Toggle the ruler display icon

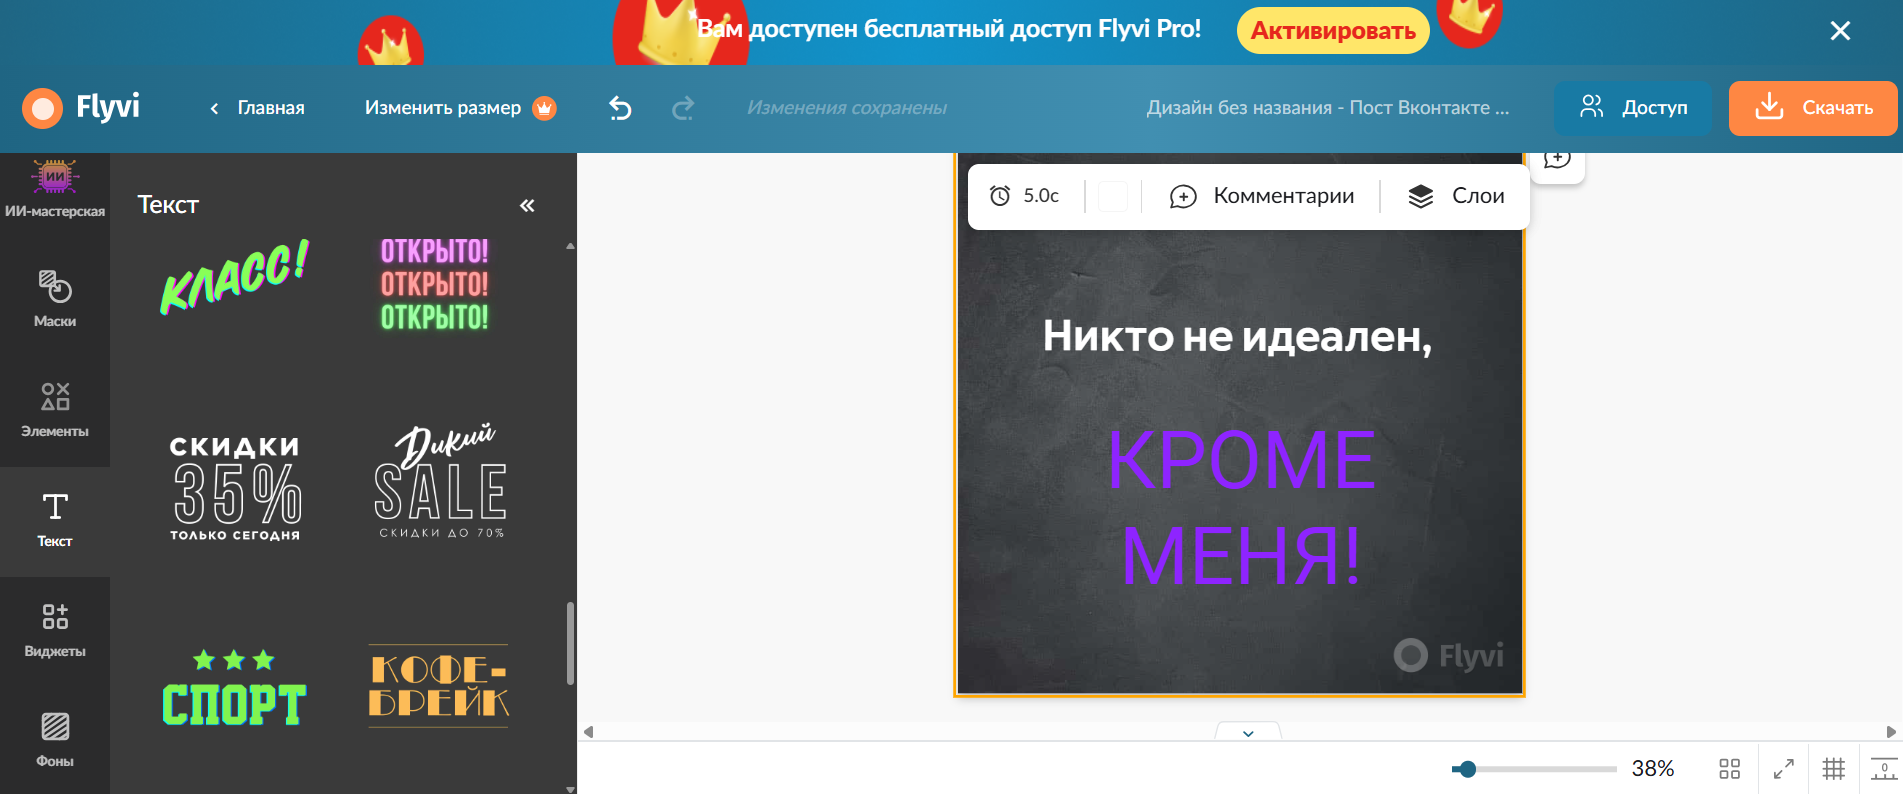pos(1884,768)
